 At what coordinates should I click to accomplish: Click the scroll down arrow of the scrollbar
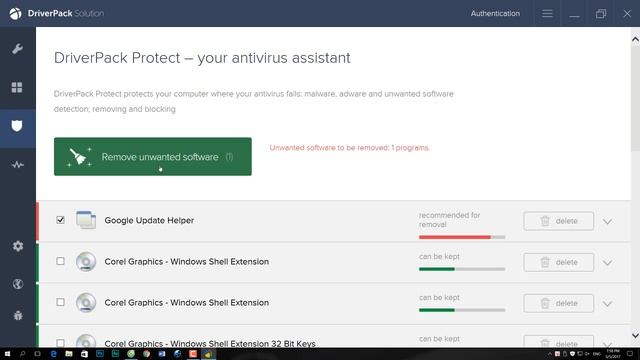point(635,336)
